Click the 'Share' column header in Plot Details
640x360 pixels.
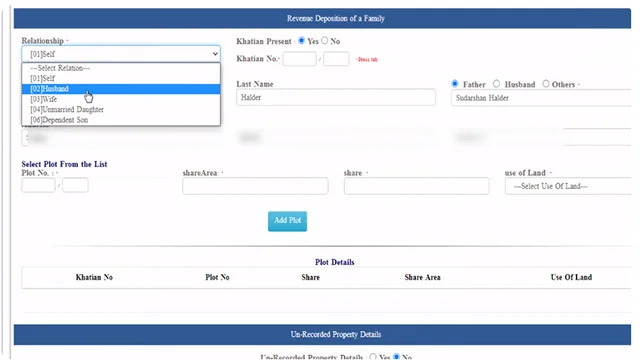pos(311,277)
